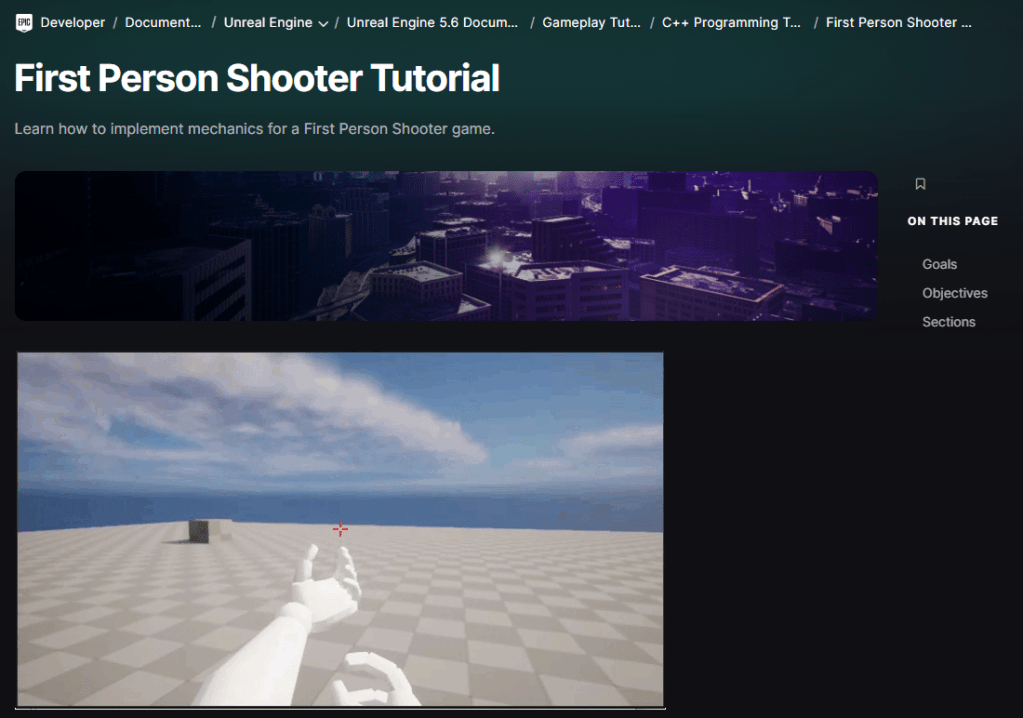Go to the Documentation breadcrumb
Screen dimensions: 1023x718
point(162,22)
